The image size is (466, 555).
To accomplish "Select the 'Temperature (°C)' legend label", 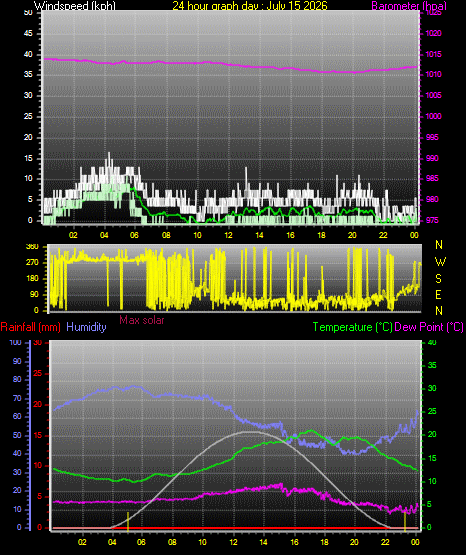I will point(352,327).
